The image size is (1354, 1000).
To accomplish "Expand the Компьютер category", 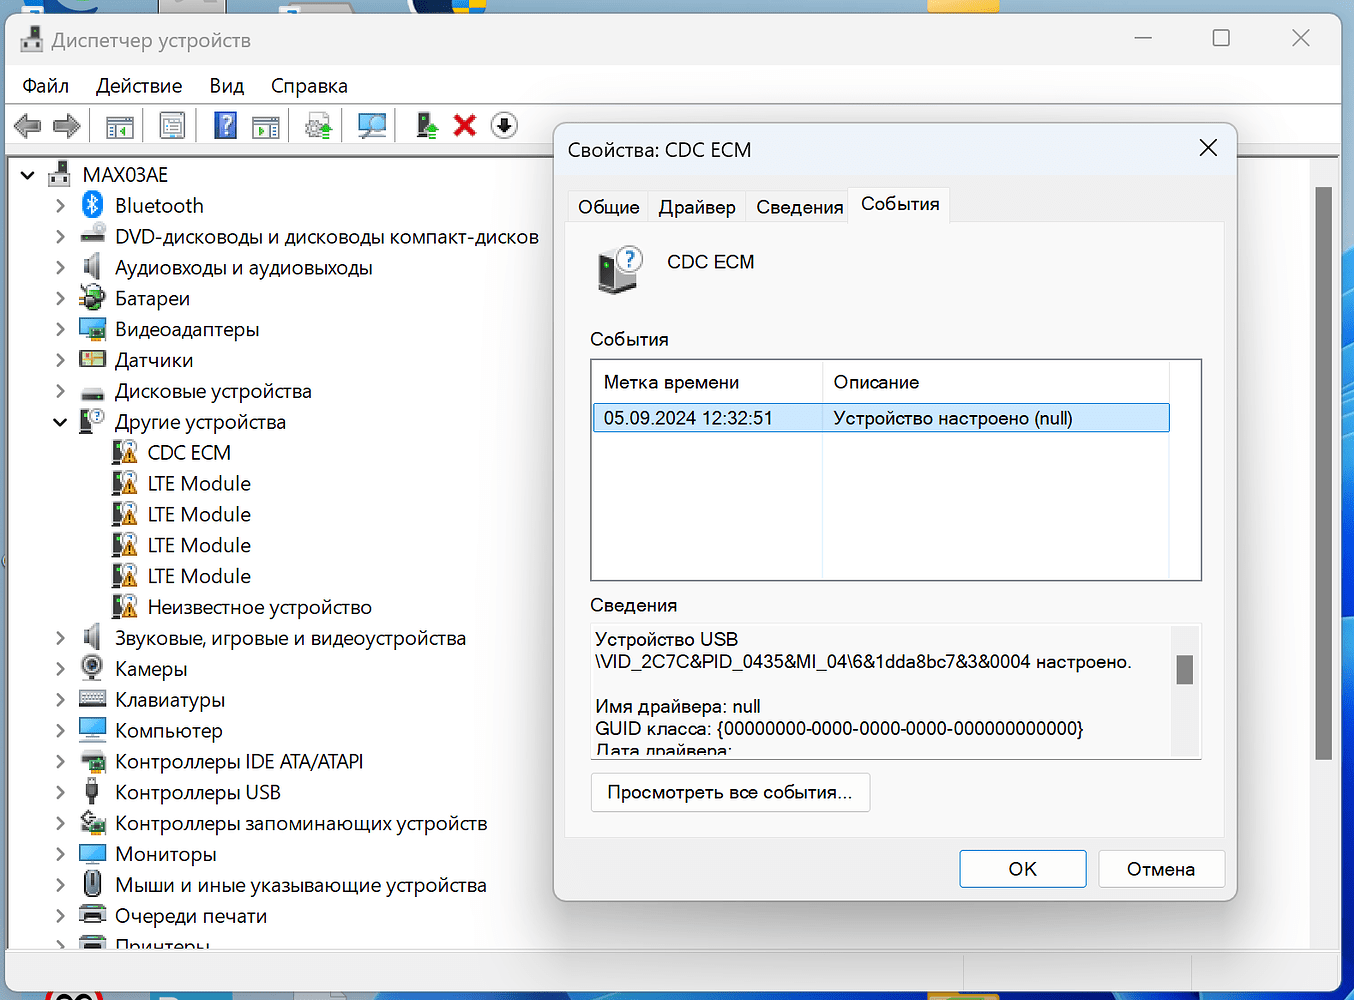I will coord(60,730).
